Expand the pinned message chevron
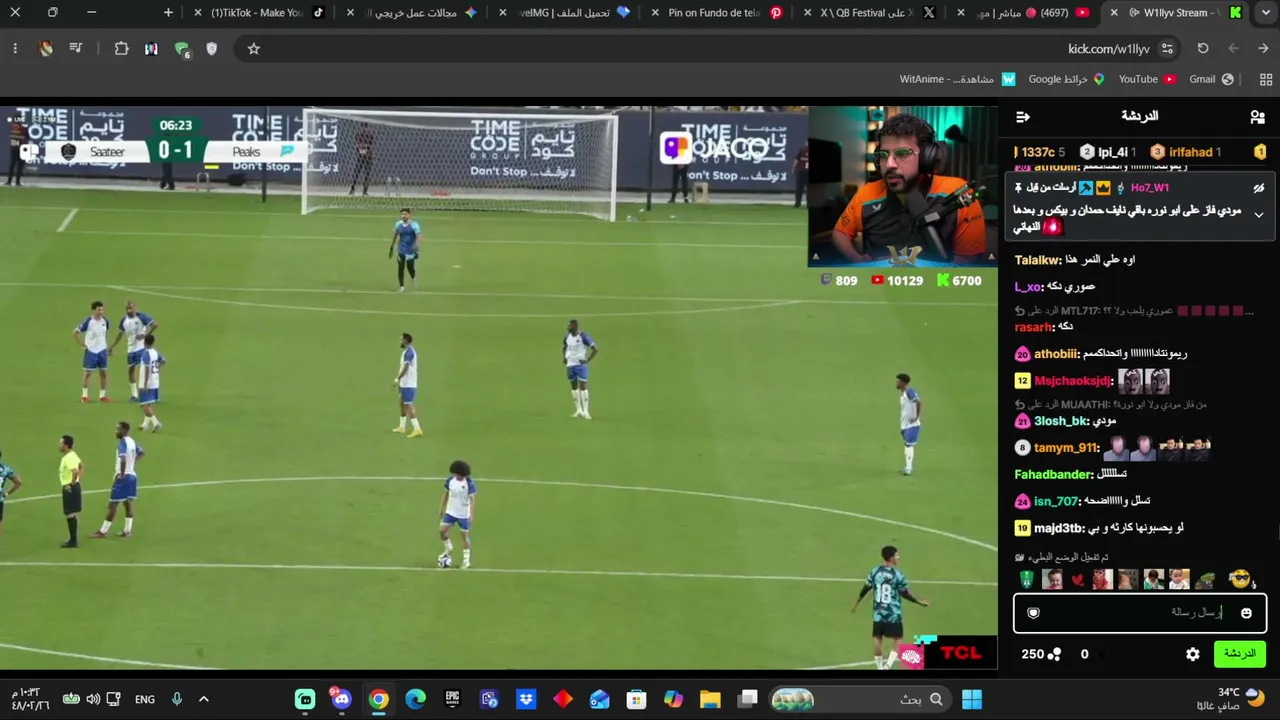The width and height of the screenshot is (1280, 720). [x=1259, y=215]
